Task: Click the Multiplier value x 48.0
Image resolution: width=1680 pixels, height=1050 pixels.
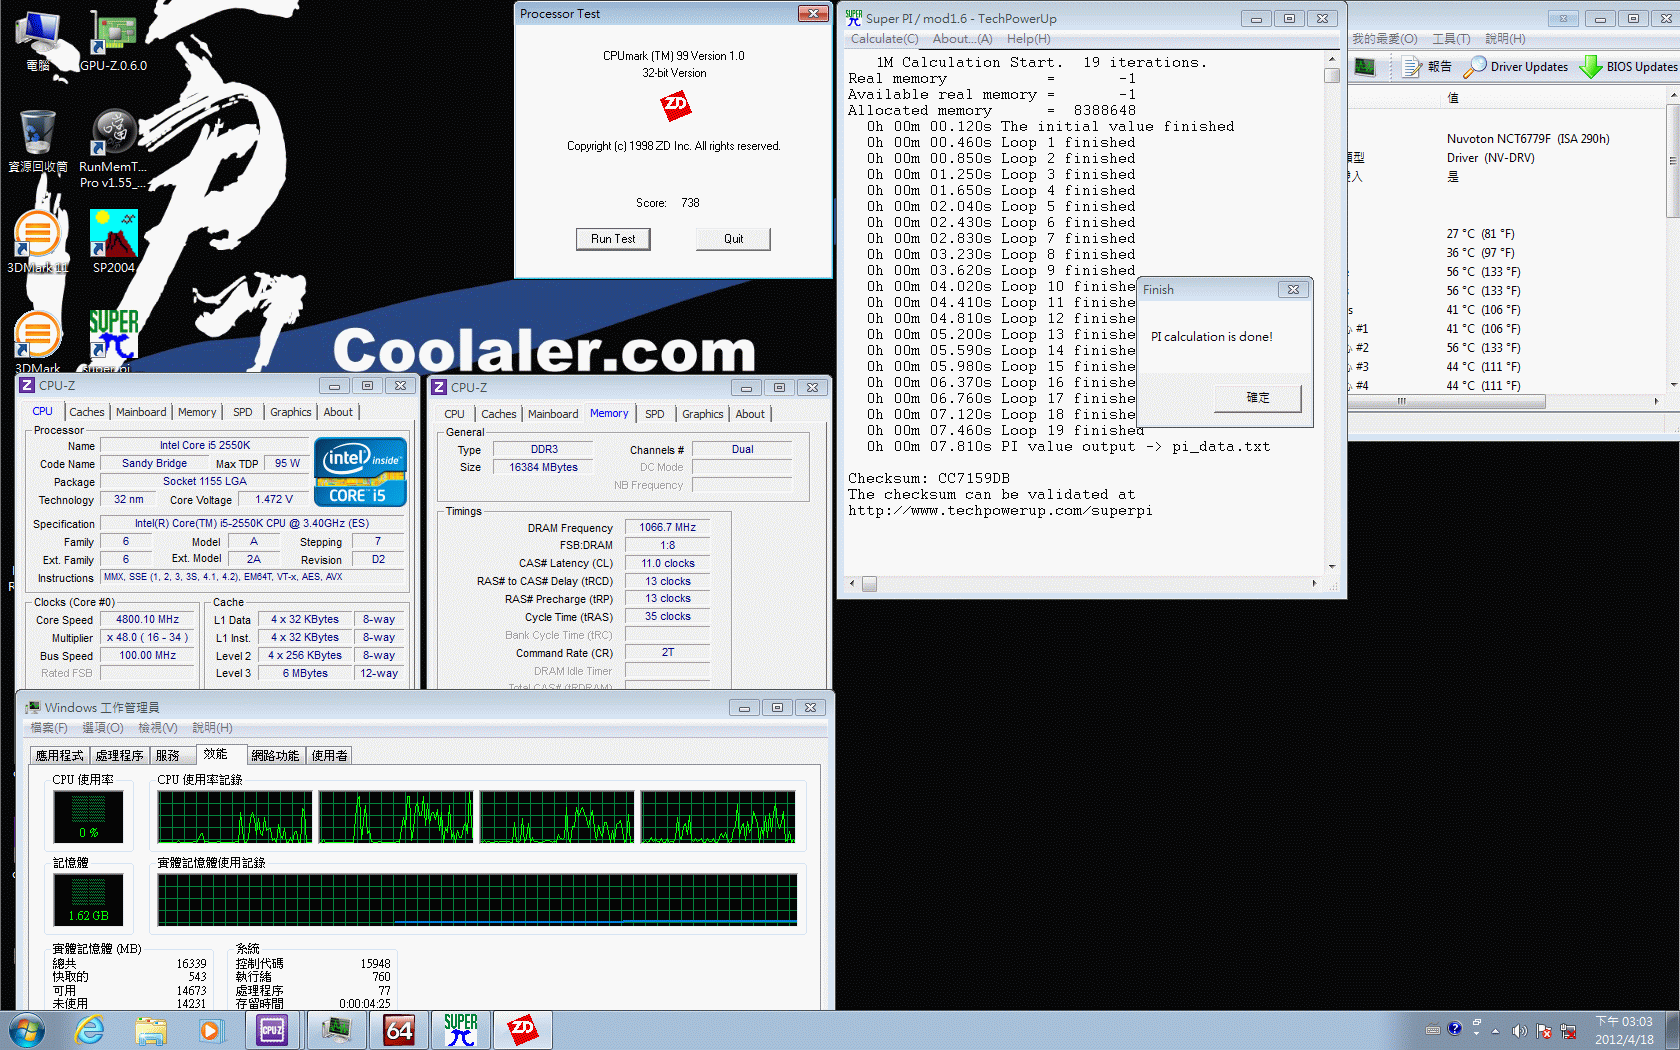Action: coord(148,638)
